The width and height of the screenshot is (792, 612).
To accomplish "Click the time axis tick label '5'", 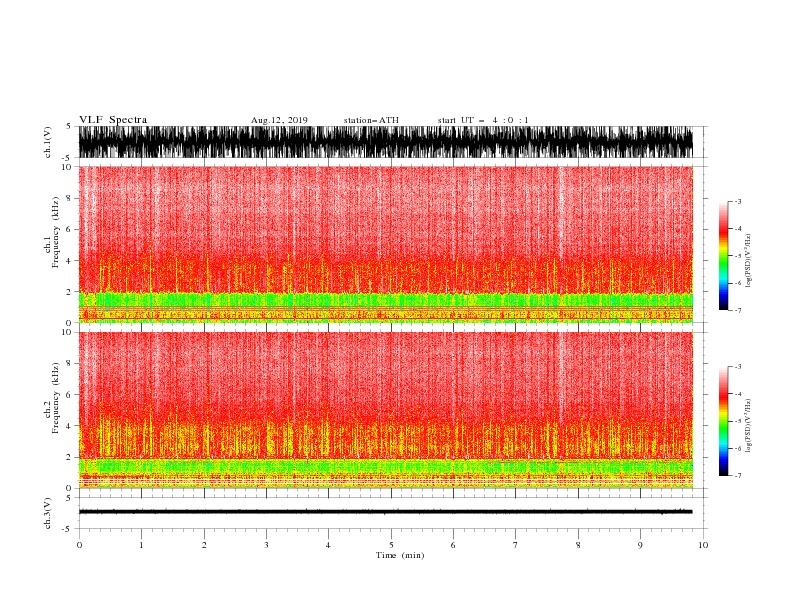I will coord(391,545).
